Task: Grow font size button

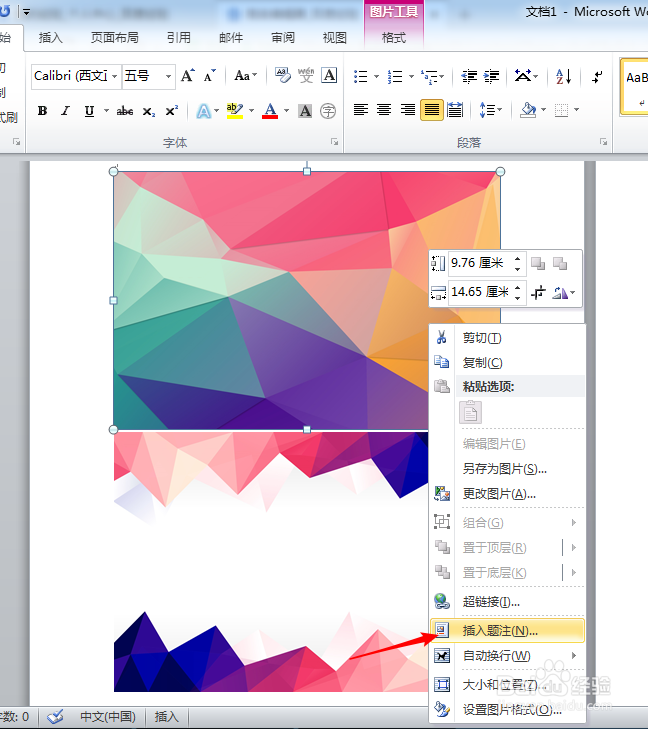Action: click(x=187, y=75)
